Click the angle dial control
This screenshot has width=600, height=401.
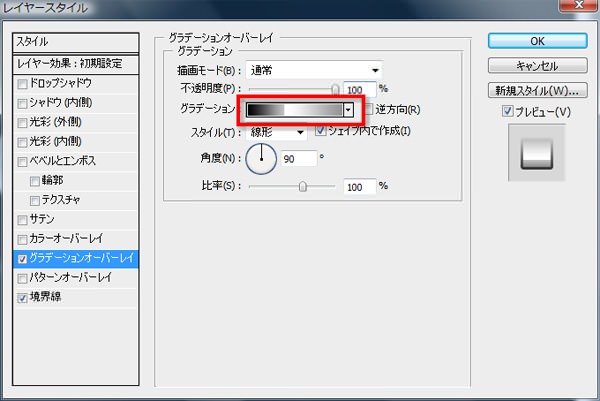(x=262, y=157)
